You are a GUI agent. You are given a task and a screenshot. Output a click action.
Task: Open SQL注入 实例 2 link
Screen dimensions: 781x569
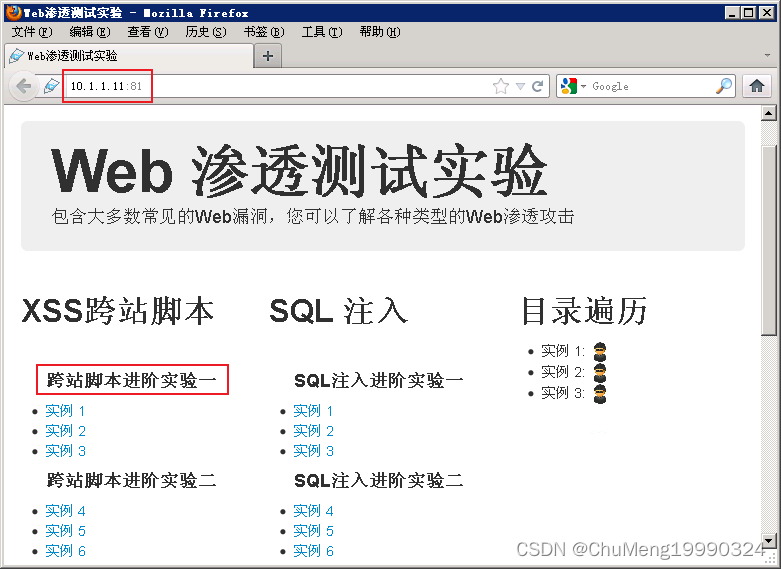(313, 431)
